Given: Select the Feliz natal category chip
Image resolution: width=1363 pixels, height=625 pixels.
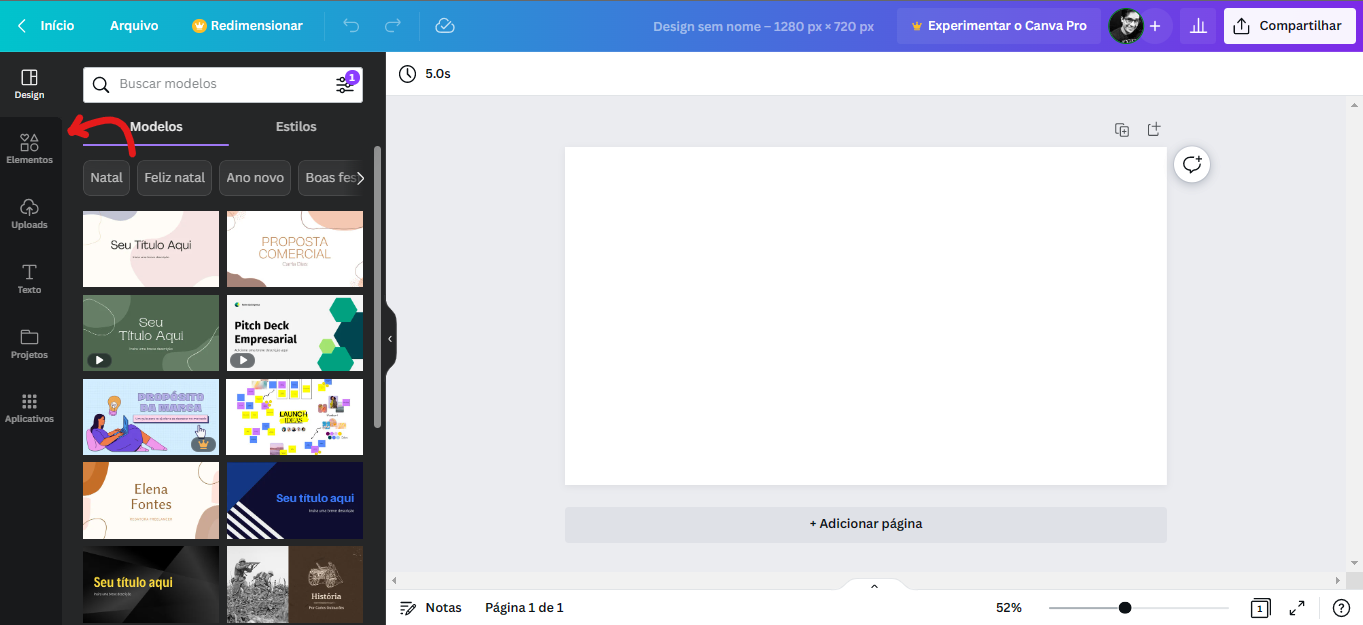Looking at the screenshot, I should point(174,178).
